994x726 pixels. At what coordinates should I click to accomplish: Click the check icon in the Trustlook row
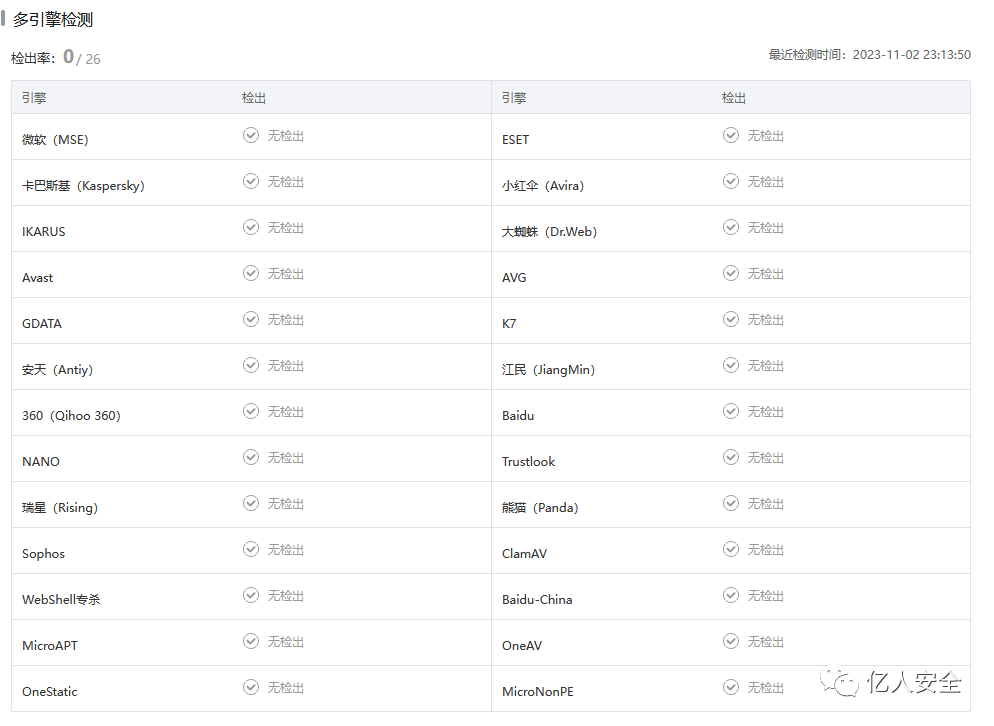click(731, 457)
